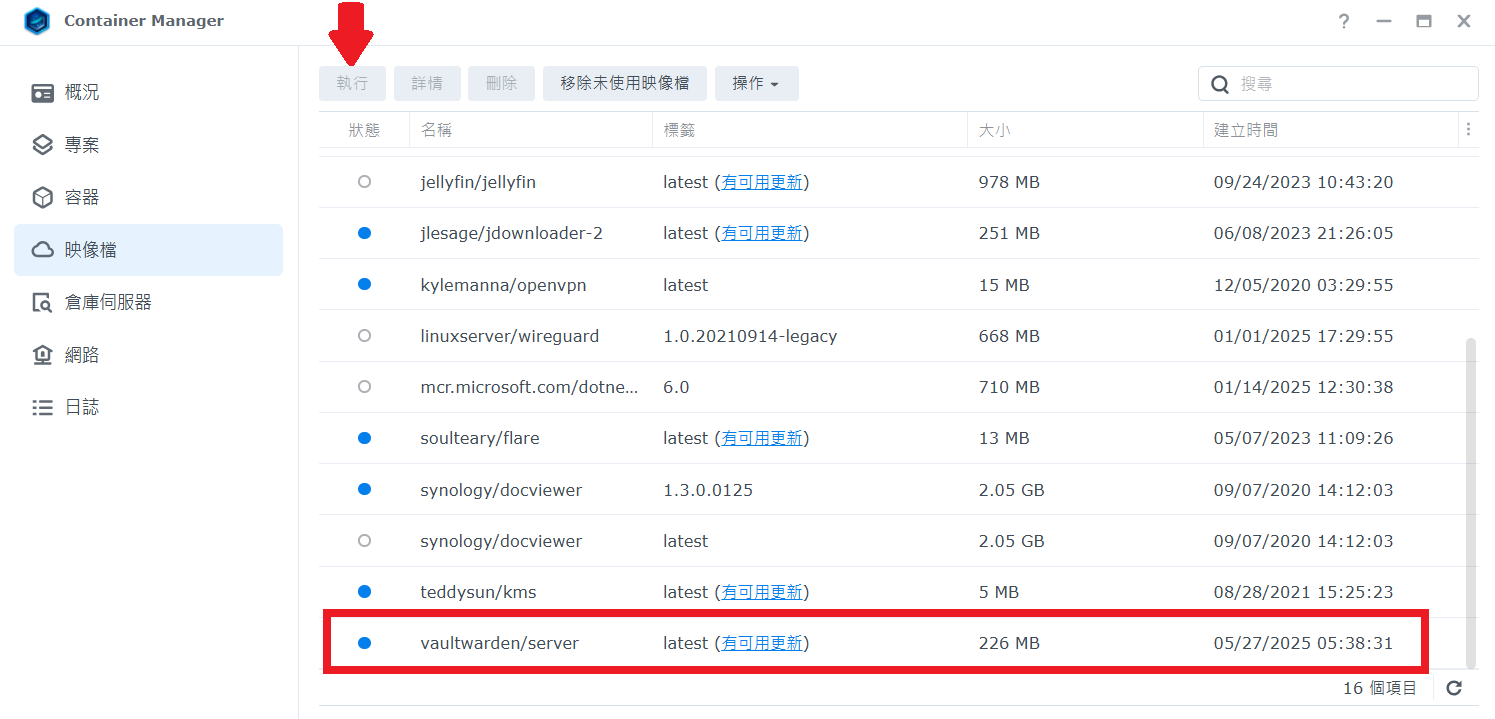1495x719 pixels.
Task: Click 移除未使用映像檔 button
Action: [625, 84]
